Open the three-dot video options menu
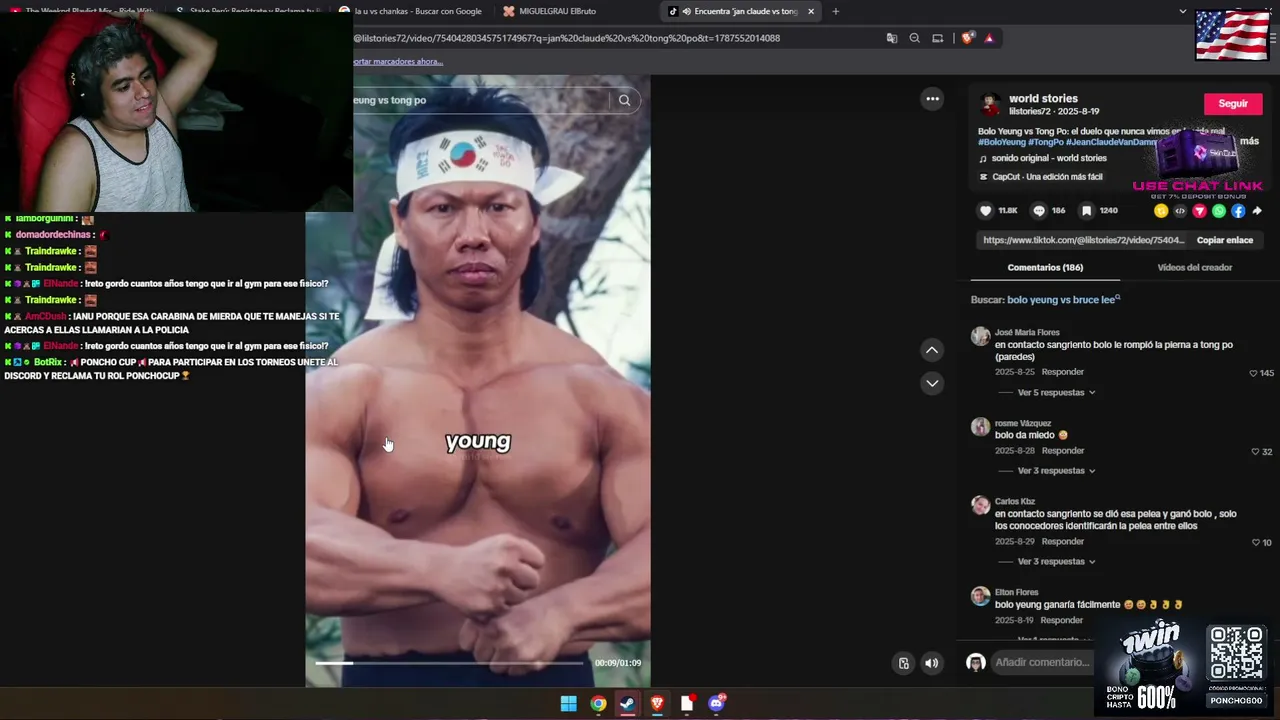Viewport: 1280px width, 720px height. point(932,98)
